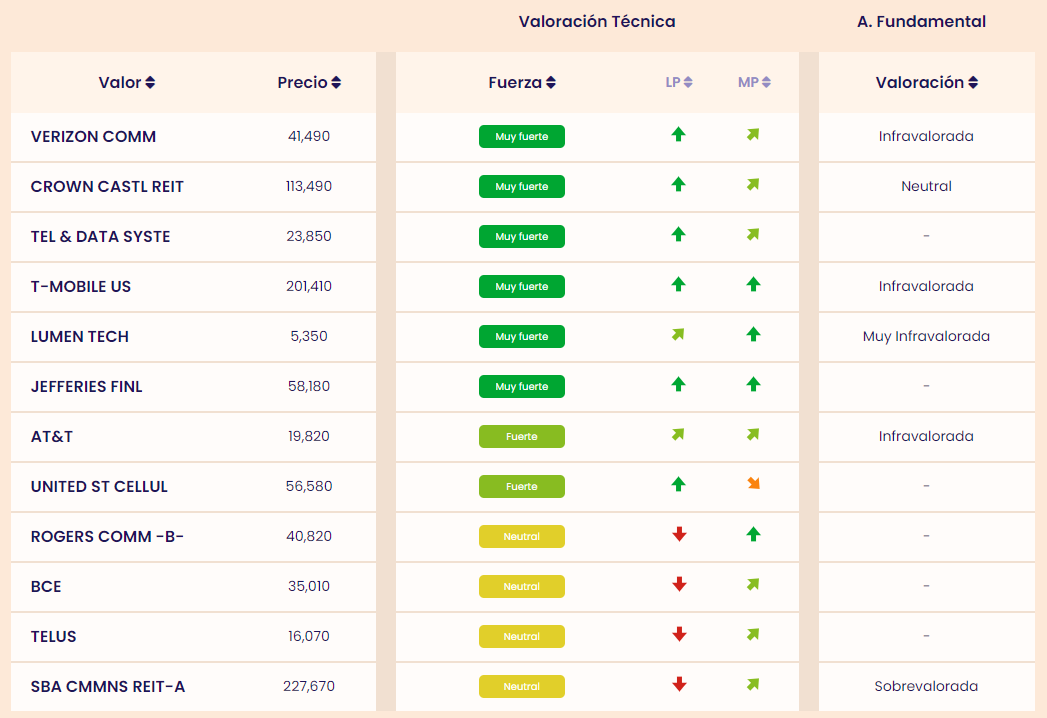The height and width of the screenshot is (718, 1047).
Task: Open the BCE stock link
Action: pos(46,586)
